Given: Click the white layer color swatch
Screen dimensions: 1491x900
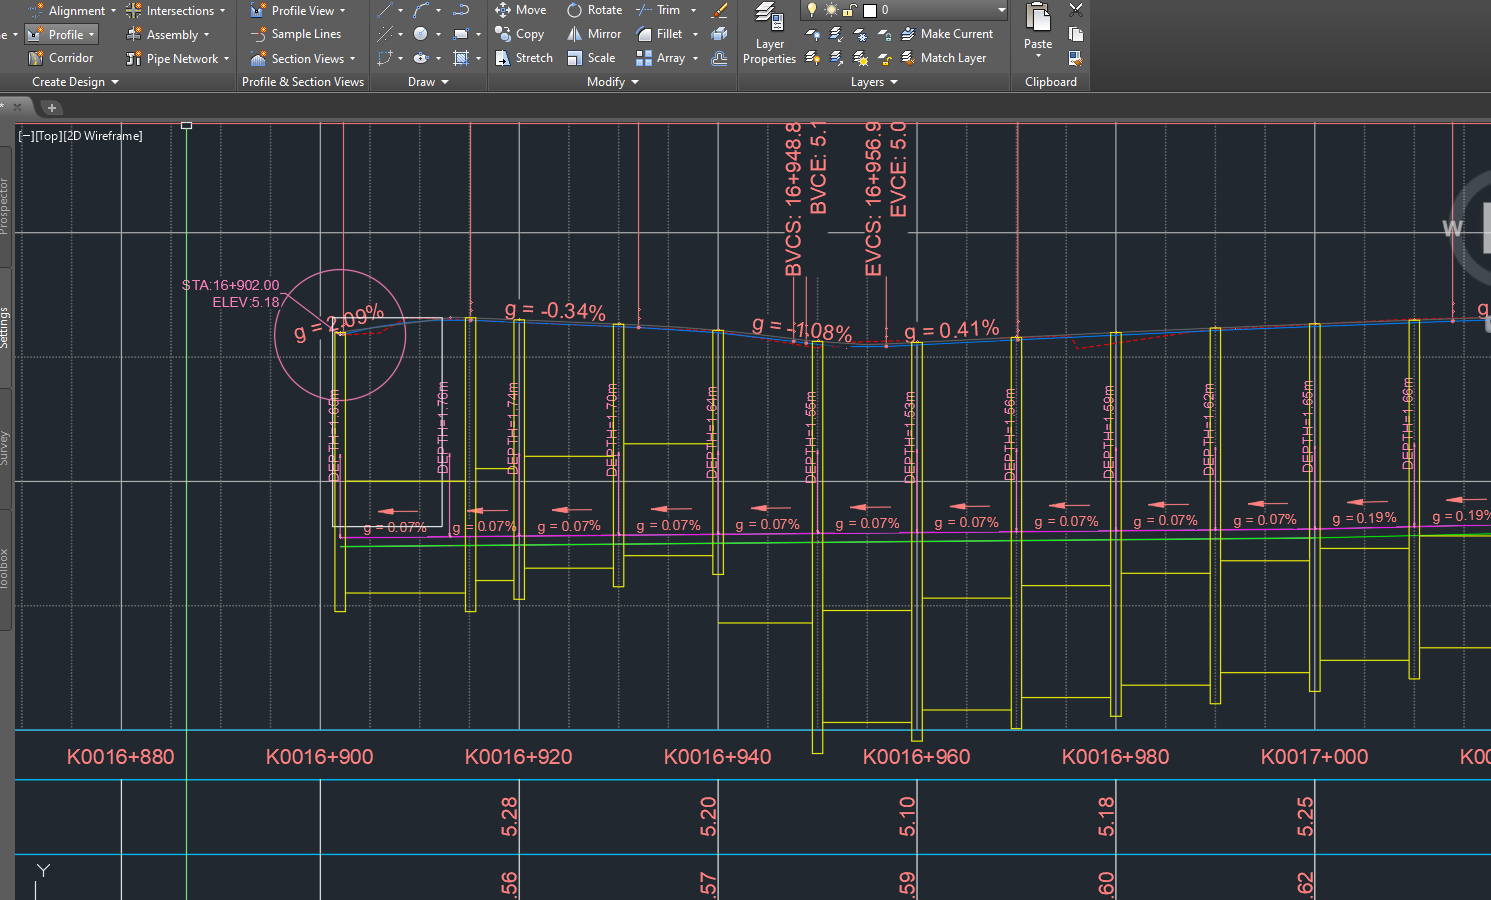Looking at the screenshot, I should pyautogui.click(x=871, y=9).
